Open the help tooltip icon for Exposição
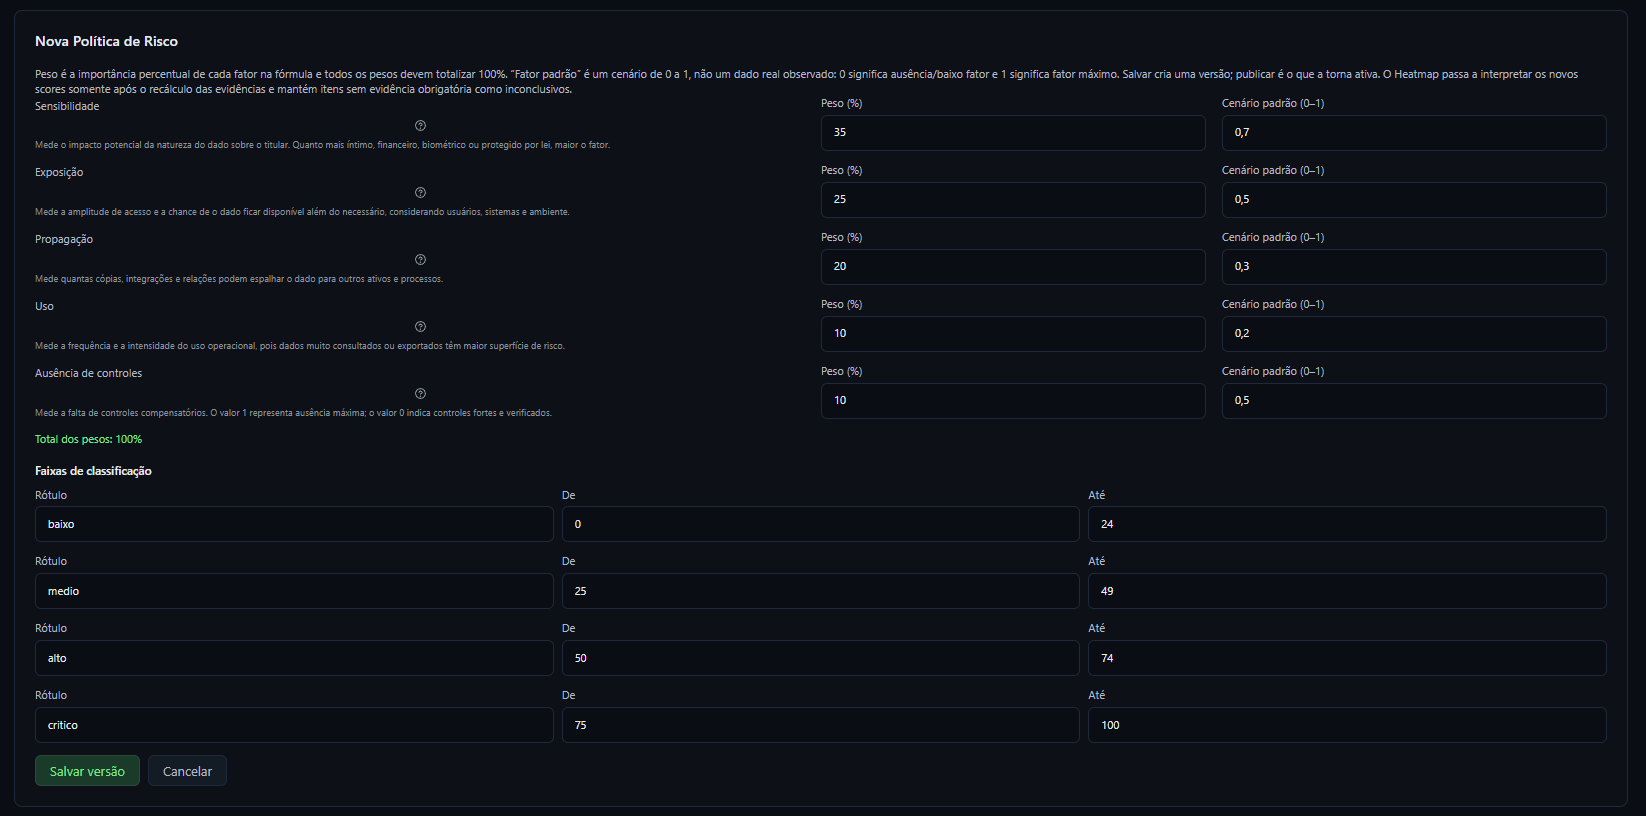Viewport: 1646px width, 816px height. [420, 193]
